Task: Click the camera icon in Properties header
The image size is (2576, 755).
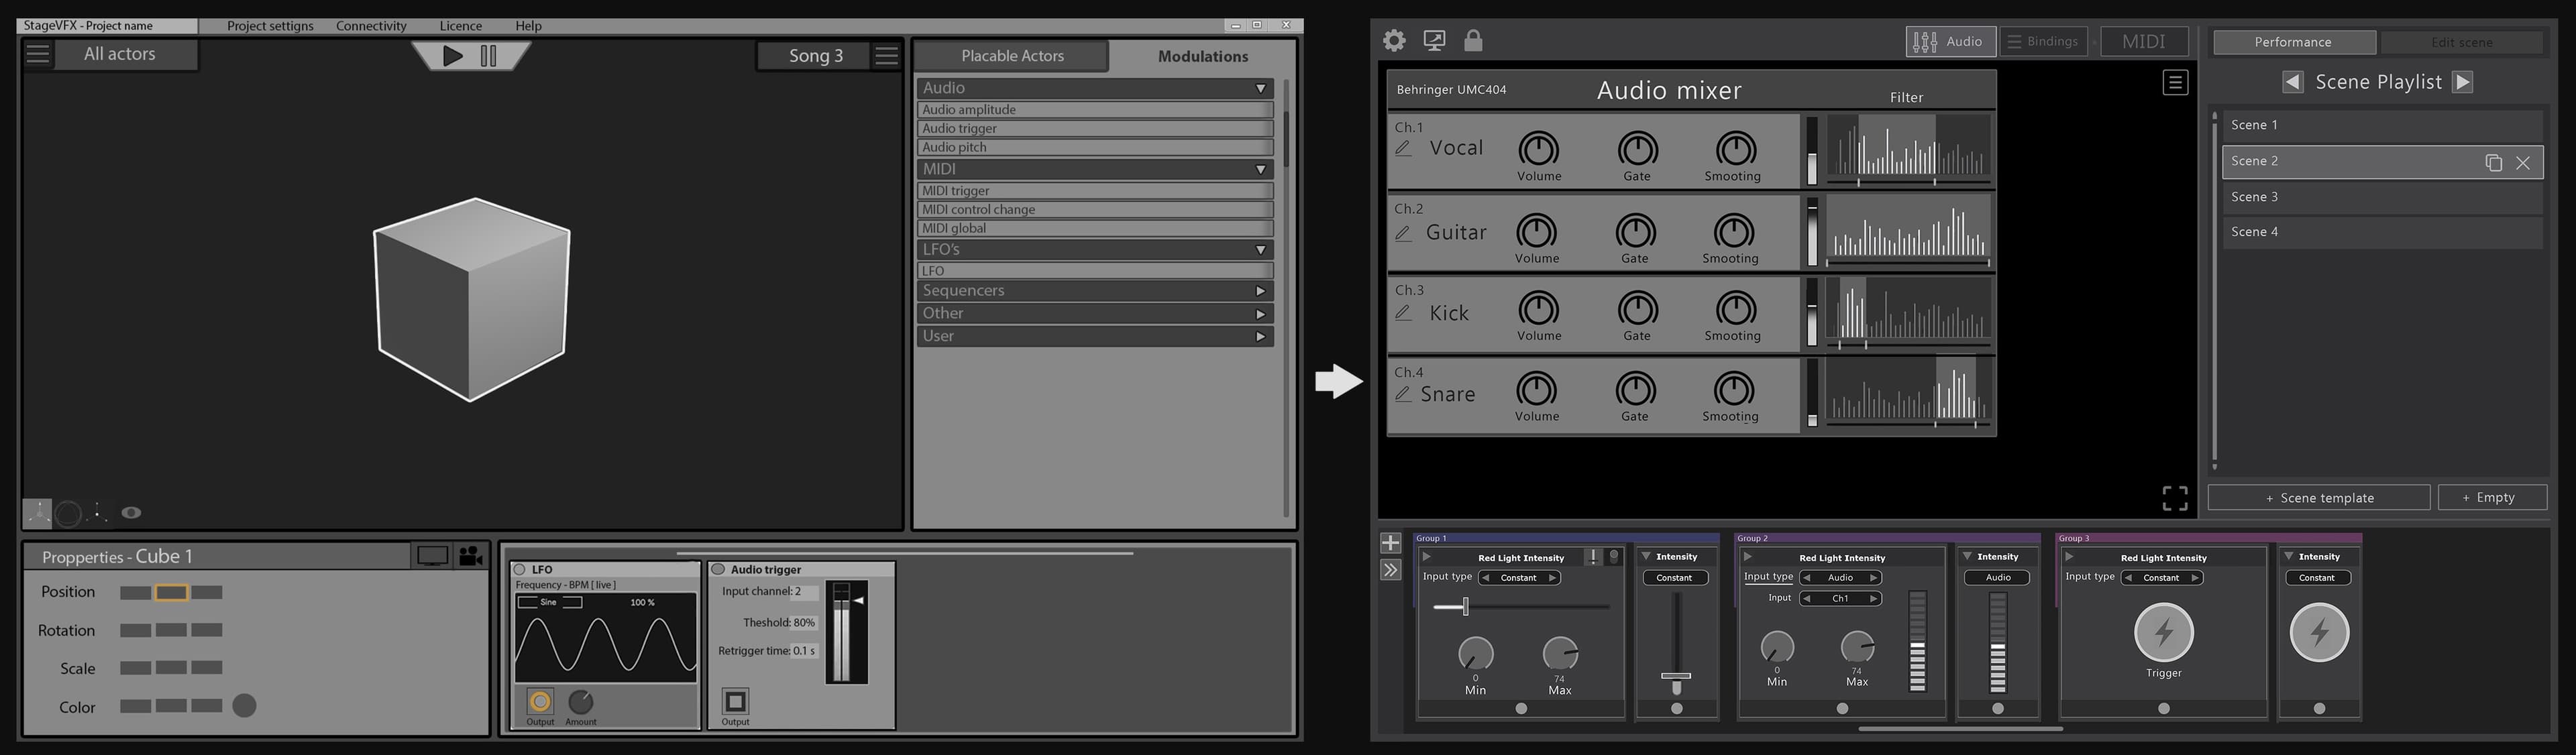Action: (x=470, y=556)
